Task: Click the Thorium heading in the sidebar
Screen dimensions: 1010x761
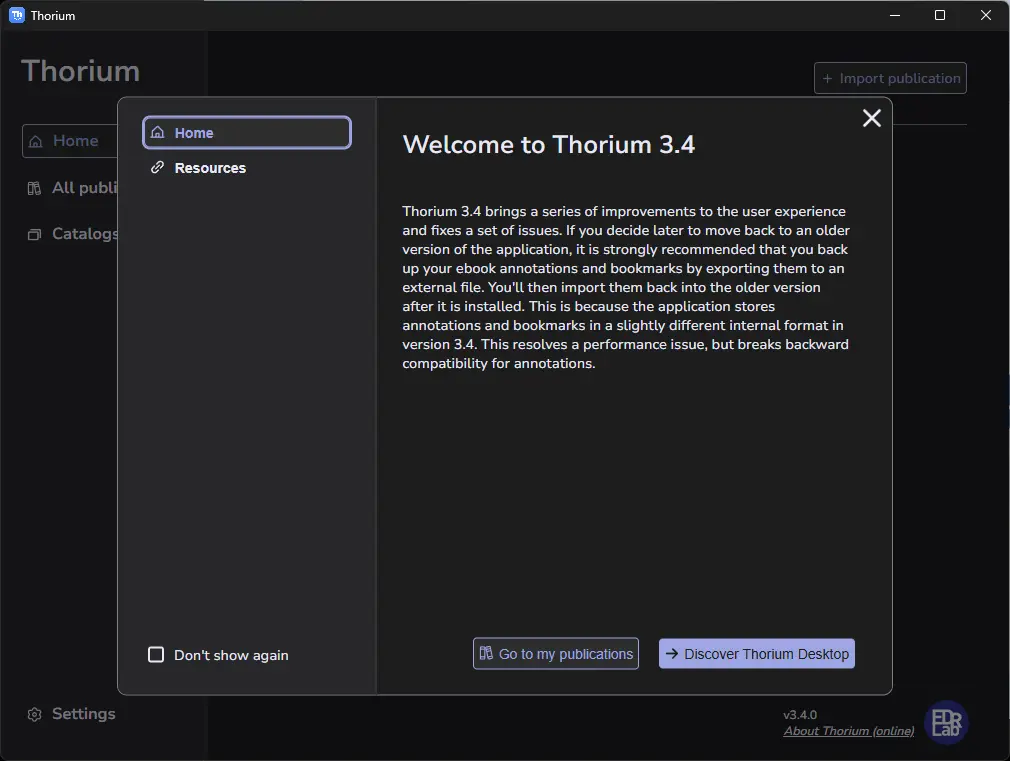Action: click(81, 71)
